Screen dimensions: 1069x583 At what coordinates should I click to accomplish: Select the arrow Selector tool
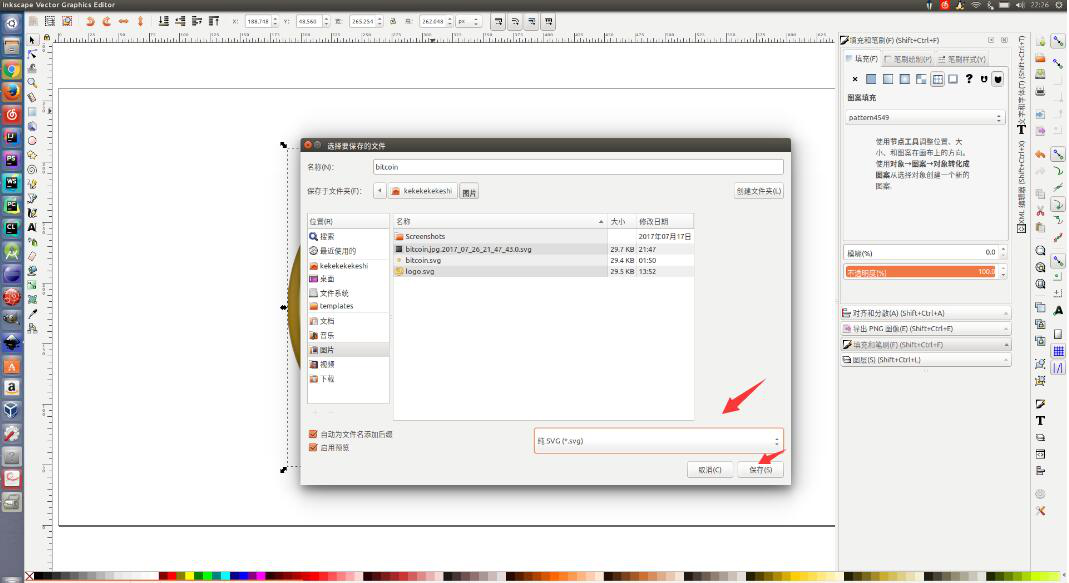[33, 40]
